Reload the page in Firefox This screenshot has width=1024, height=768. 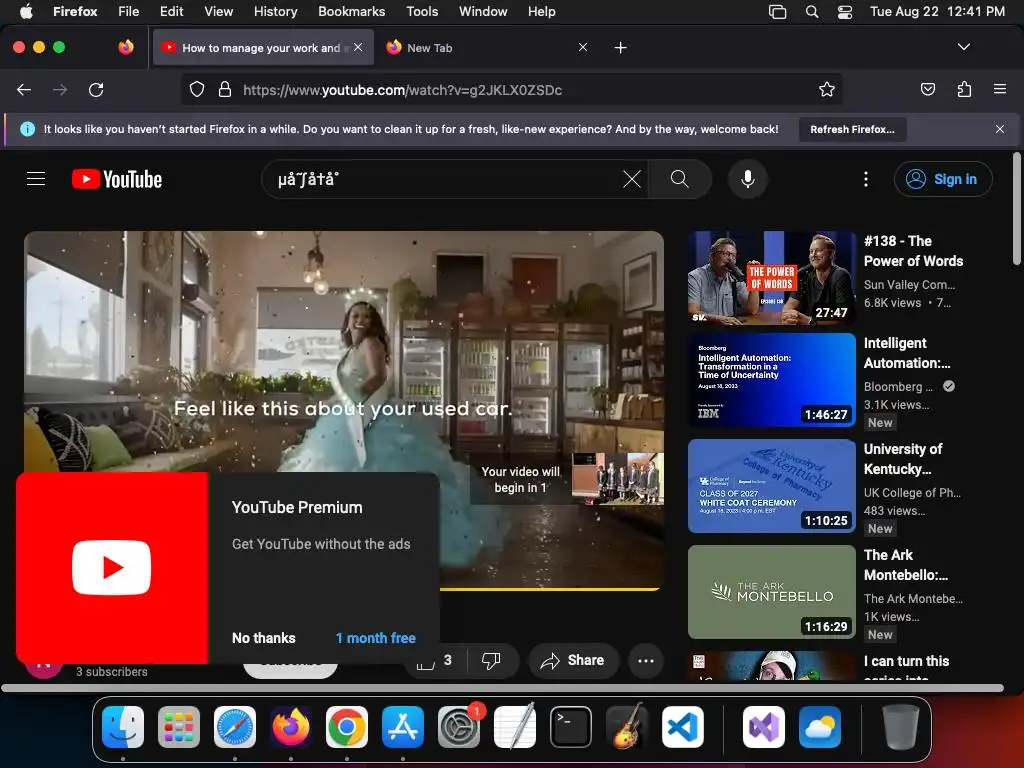pos(96,89)
